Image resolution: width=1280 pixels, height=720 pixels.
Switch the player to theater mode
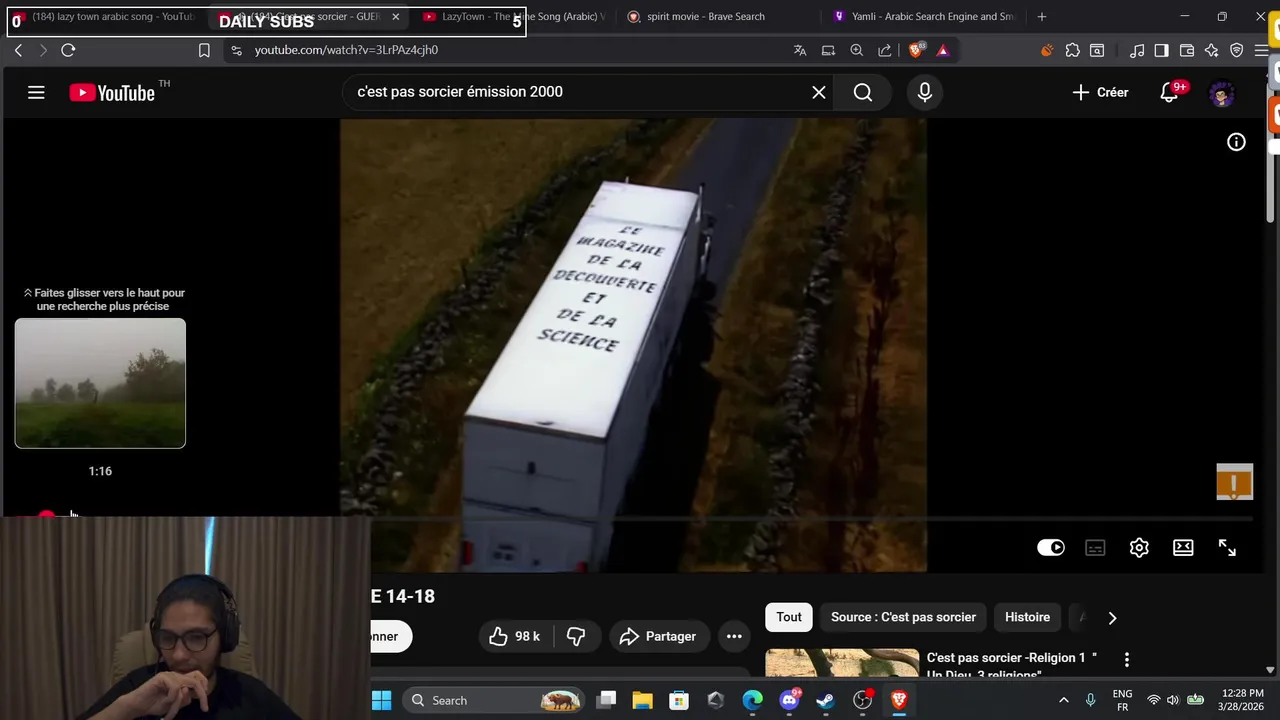(x=1183, y=547)
